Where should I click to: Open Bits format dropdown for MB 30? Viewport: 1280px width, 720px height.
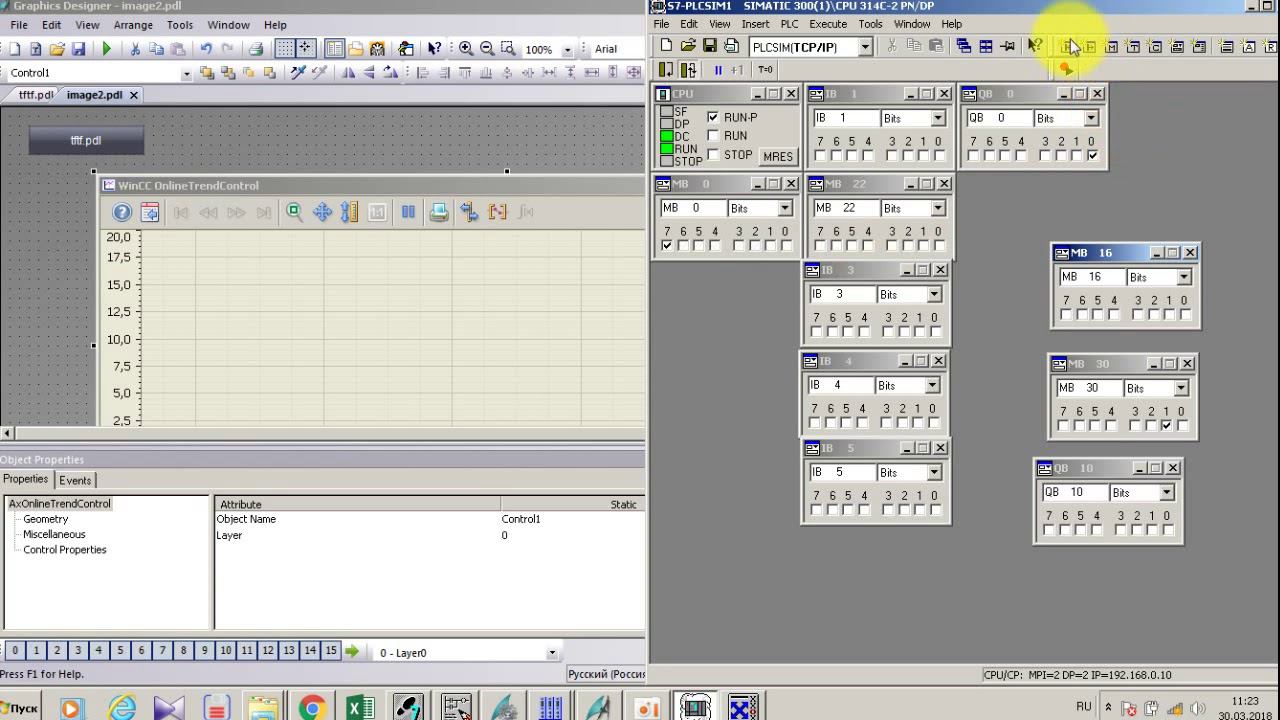[1181, 388]
